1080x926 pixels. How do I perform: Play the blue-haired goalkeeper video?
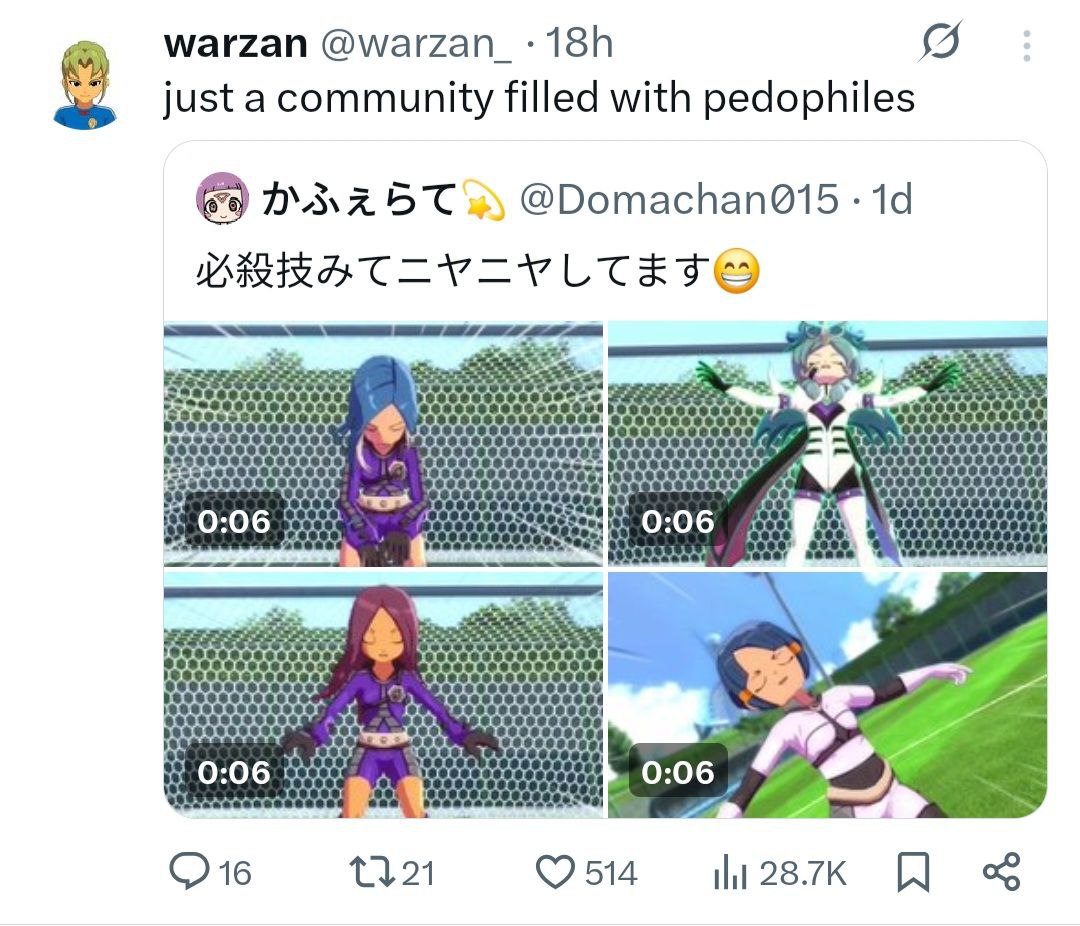tap(383, 444)
